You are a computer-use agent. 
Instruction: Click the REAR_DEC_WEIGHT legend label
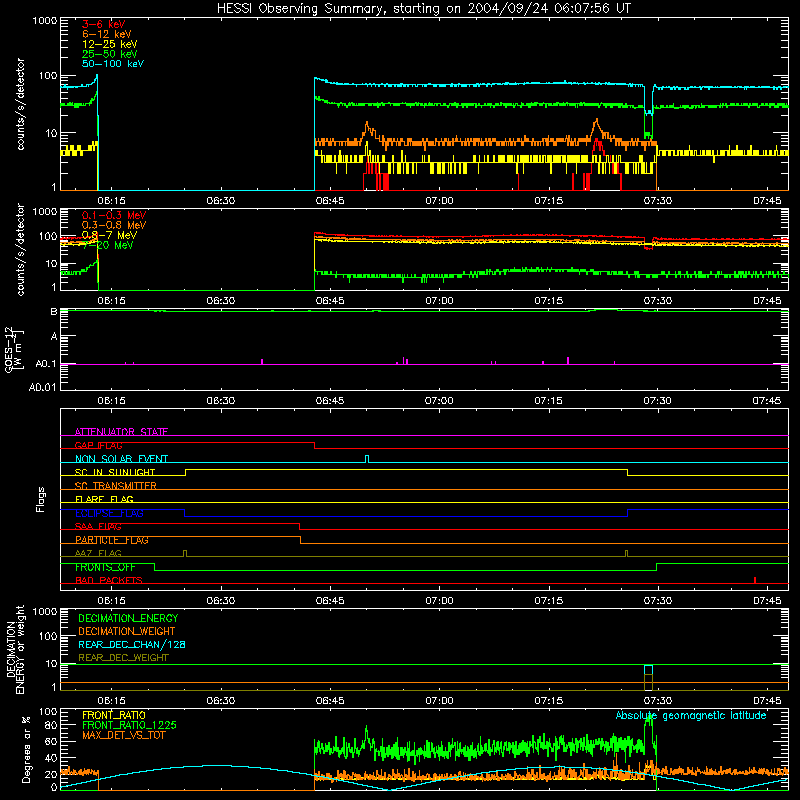pyautogui.click(x=123, y=658)
